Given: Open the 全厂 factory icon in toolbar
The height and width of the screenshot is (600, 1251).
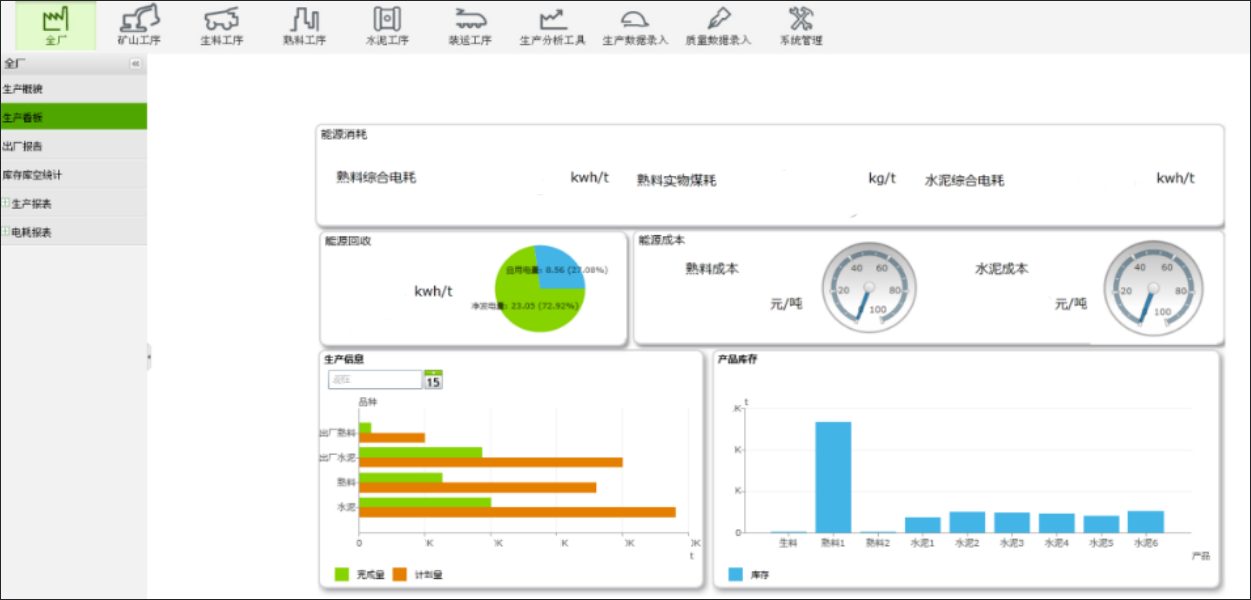Looking at the screenshot, I should coord(55,18).
